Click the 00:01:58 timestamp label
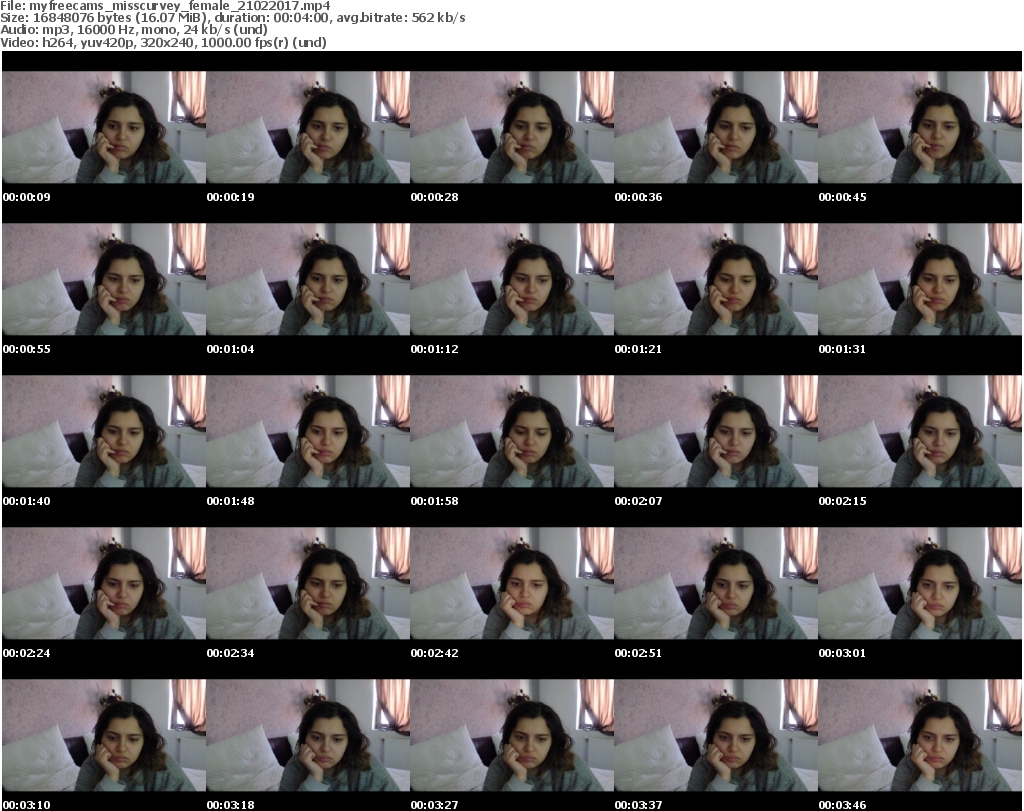The width and height of the screenshot is (1024, 811). pos(434,501)
